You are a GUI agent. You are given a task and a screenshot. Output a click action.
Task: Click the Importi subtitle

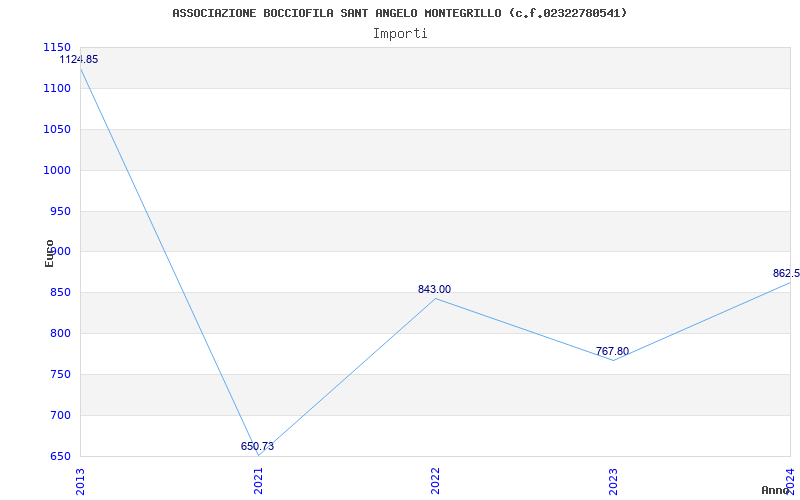400,34
